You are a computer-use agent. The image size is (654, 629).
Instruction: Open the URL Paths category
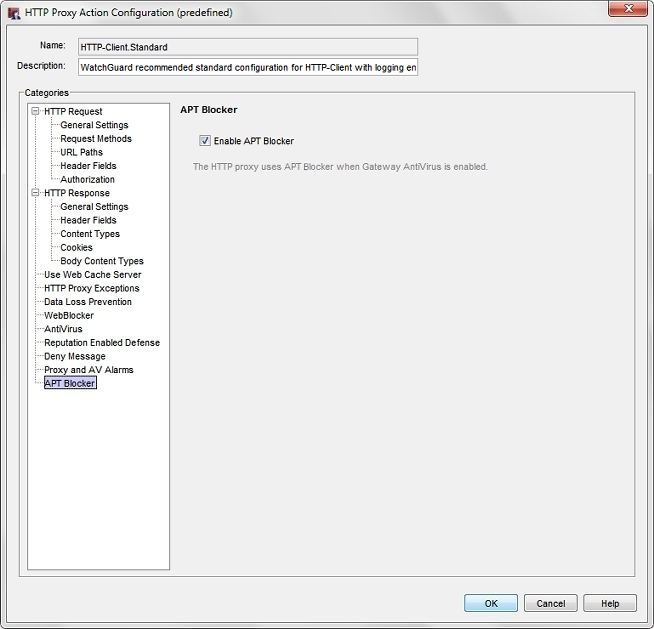tap(81, 152)
